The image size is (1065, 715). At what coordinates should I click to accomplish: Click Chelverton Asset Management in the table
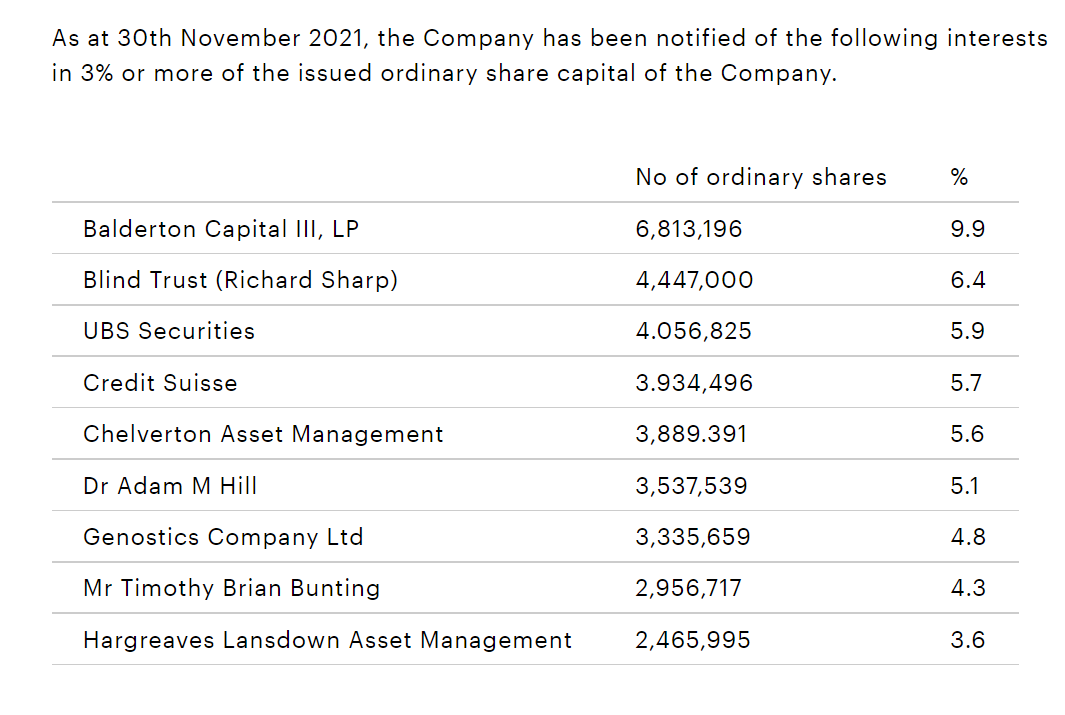[x=263, y=434]
